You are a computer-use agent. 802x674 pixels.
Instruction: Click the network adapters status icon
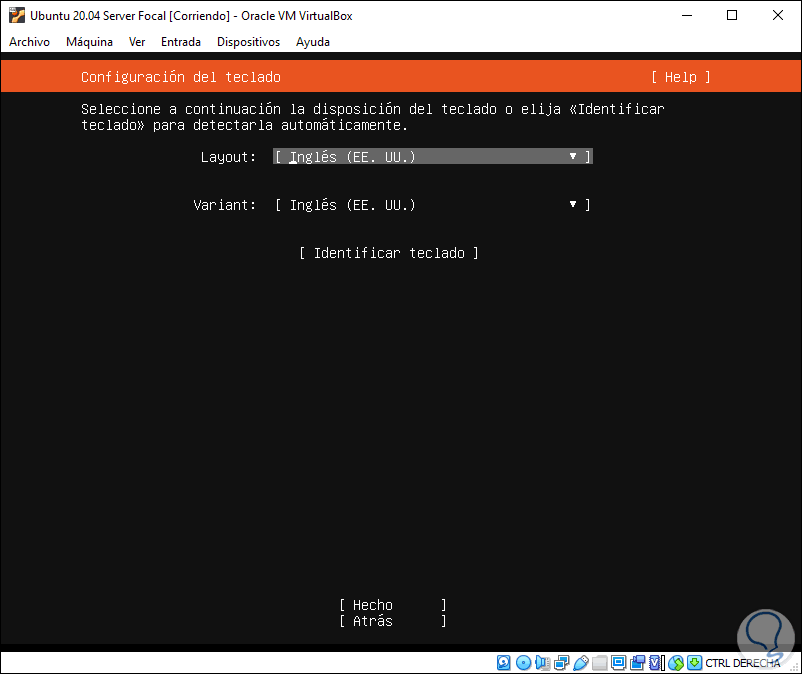[562, 663]
